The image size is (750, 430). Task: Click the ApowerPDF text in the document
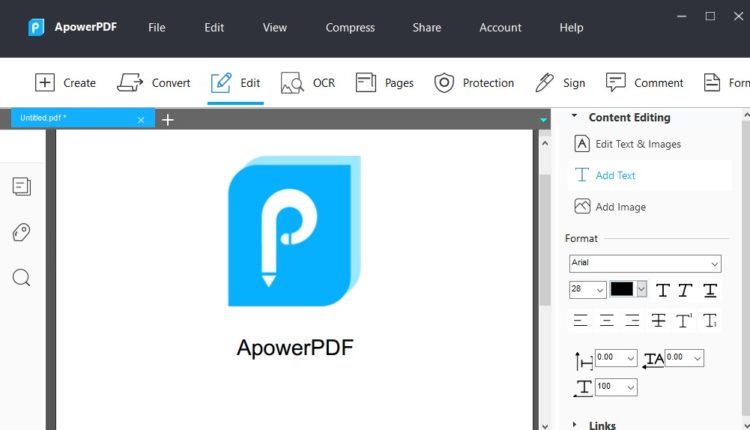point(295,348)
